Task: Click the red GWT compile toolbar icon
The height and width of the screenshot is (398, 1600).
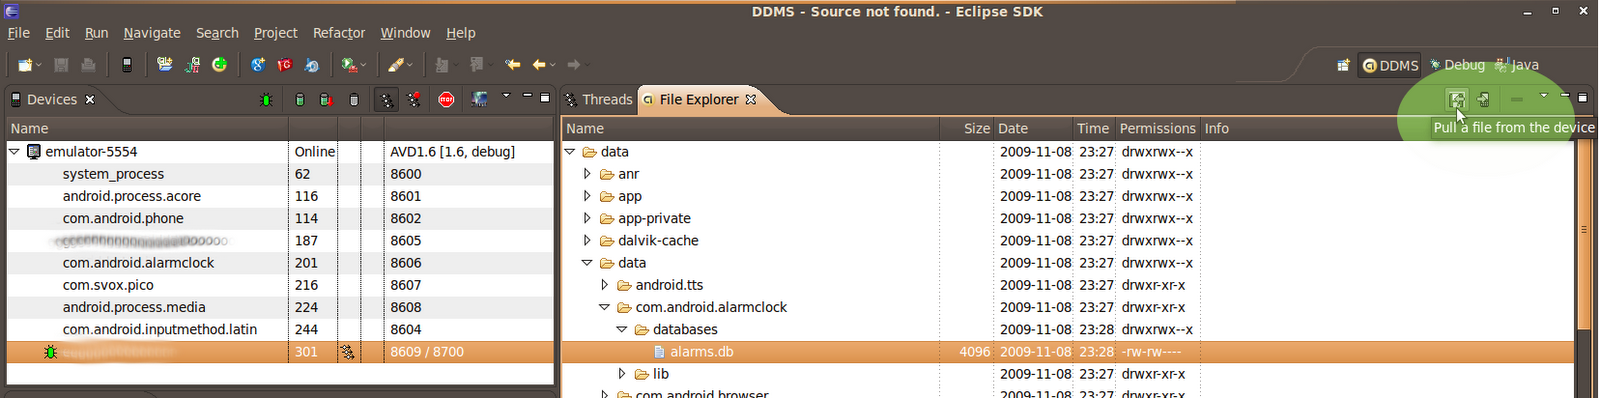Action: (x=285, y=65)
